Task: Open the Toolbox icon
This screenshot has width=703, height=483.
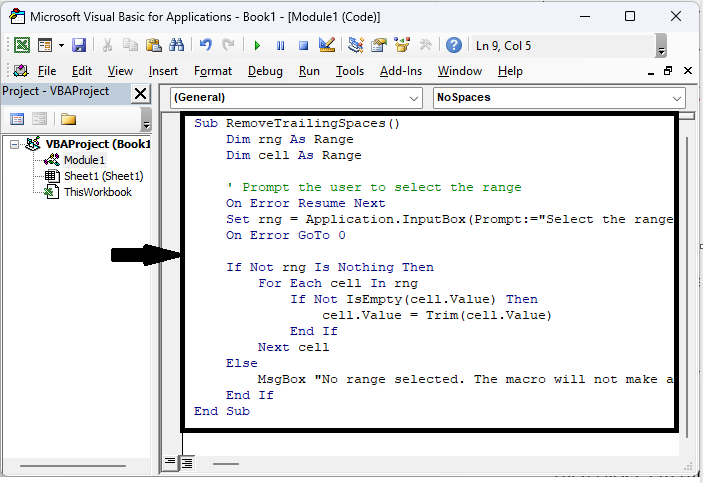Action: tap(425, 45)
